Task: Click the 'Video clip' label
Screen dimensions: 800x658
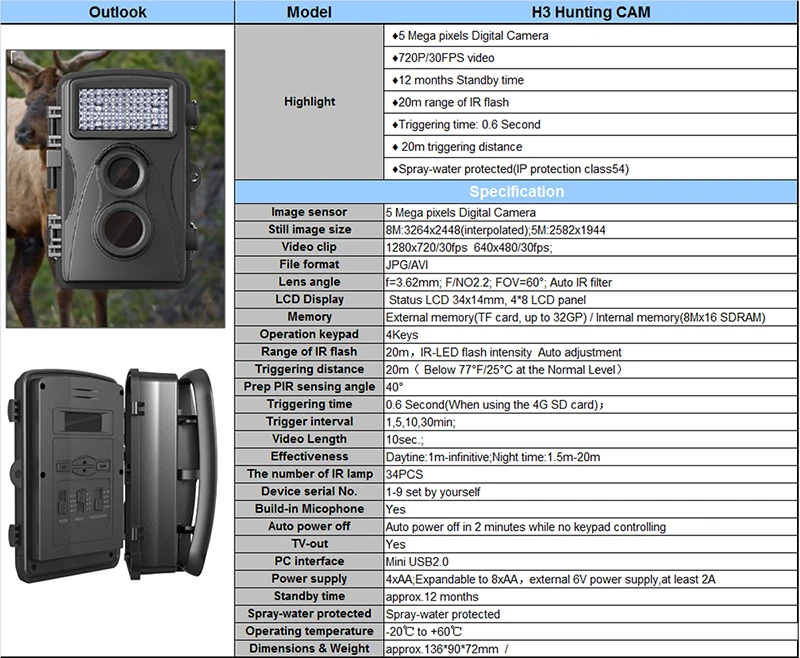Action: (x=309, y=247)
